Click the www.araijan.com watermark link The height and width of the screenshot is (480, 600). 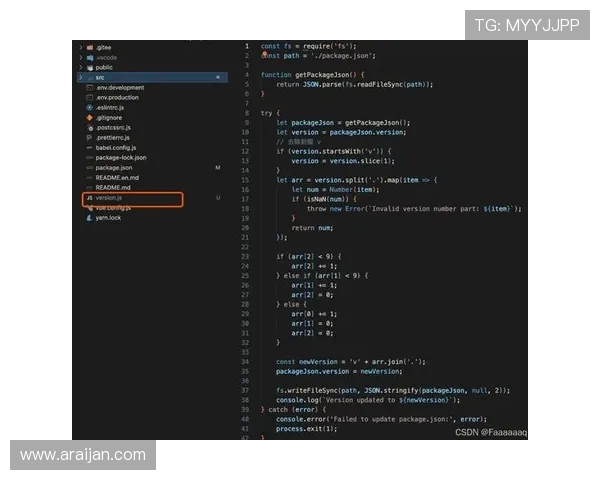pos(83,455)
